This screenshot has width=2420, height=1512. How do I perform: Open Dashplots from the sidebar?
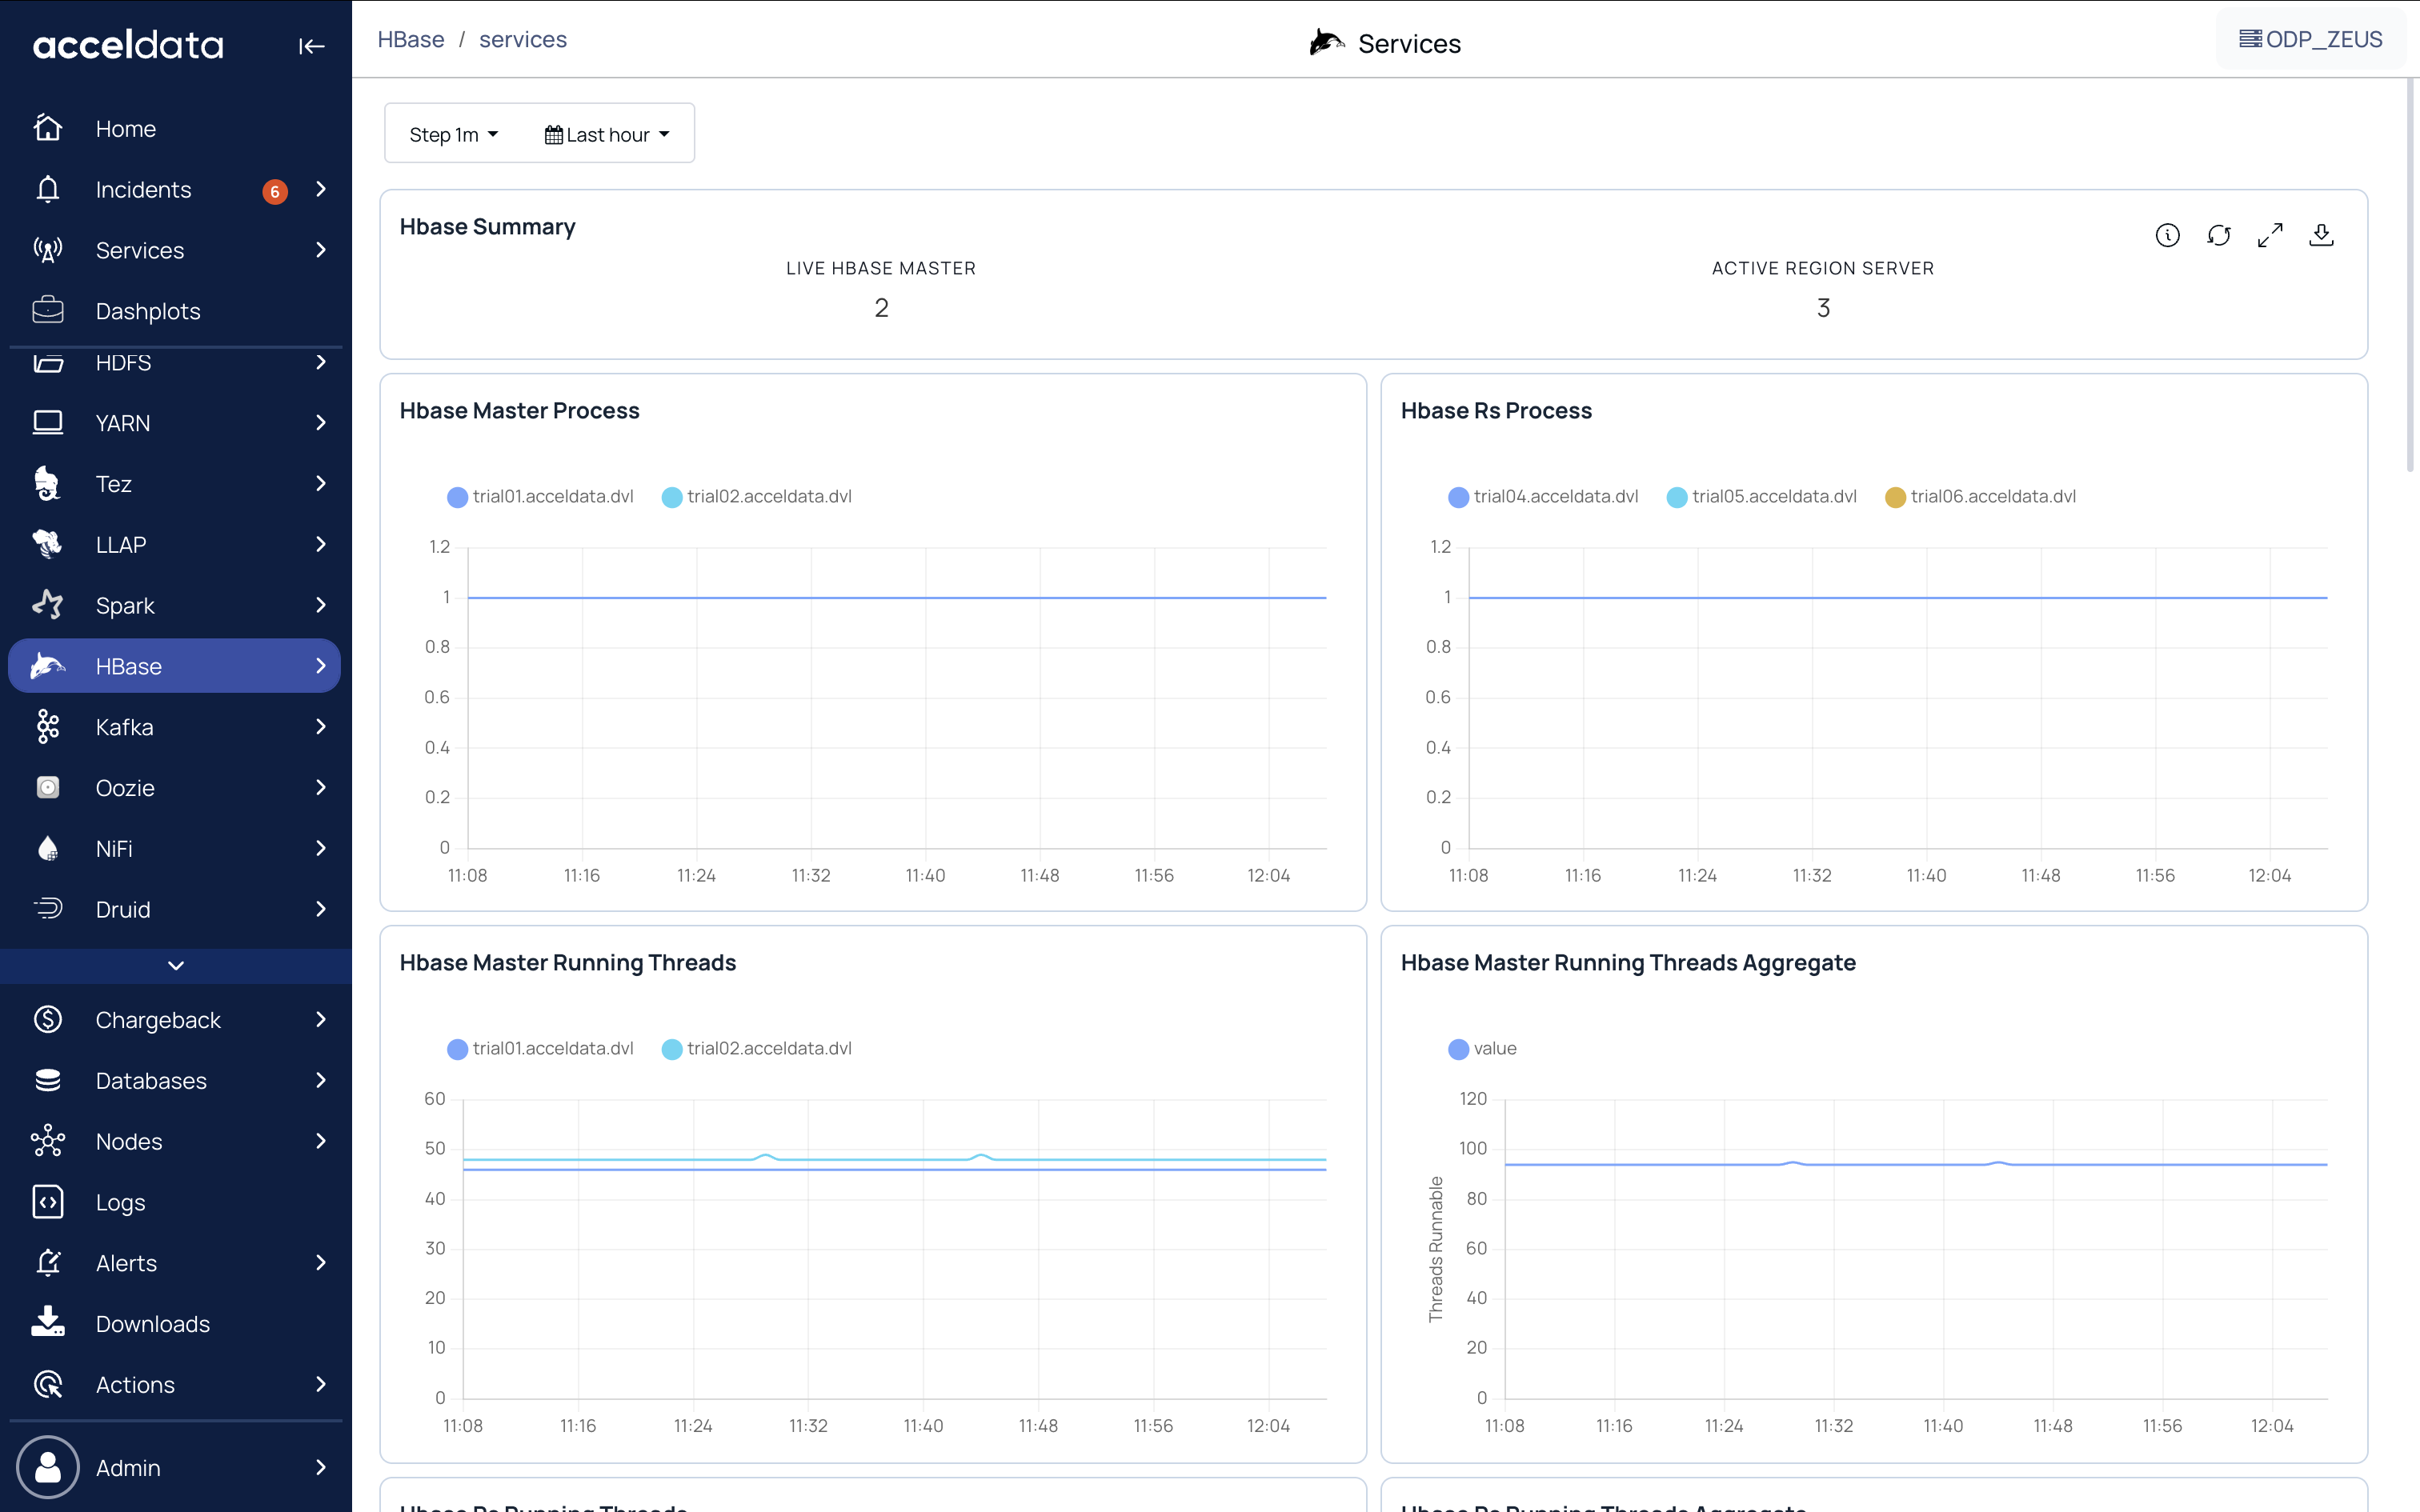click(148, 311)
